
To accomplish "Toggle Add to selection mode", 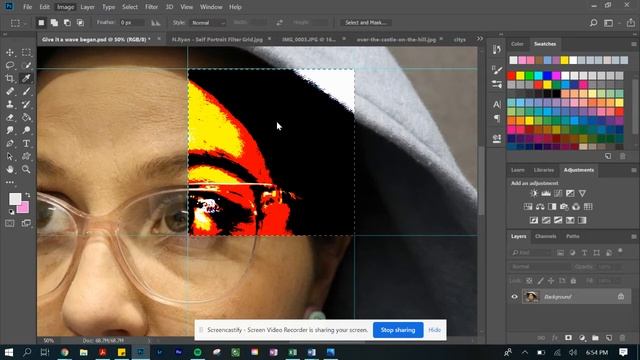I will pyautogui.click(x=54, y=23).
